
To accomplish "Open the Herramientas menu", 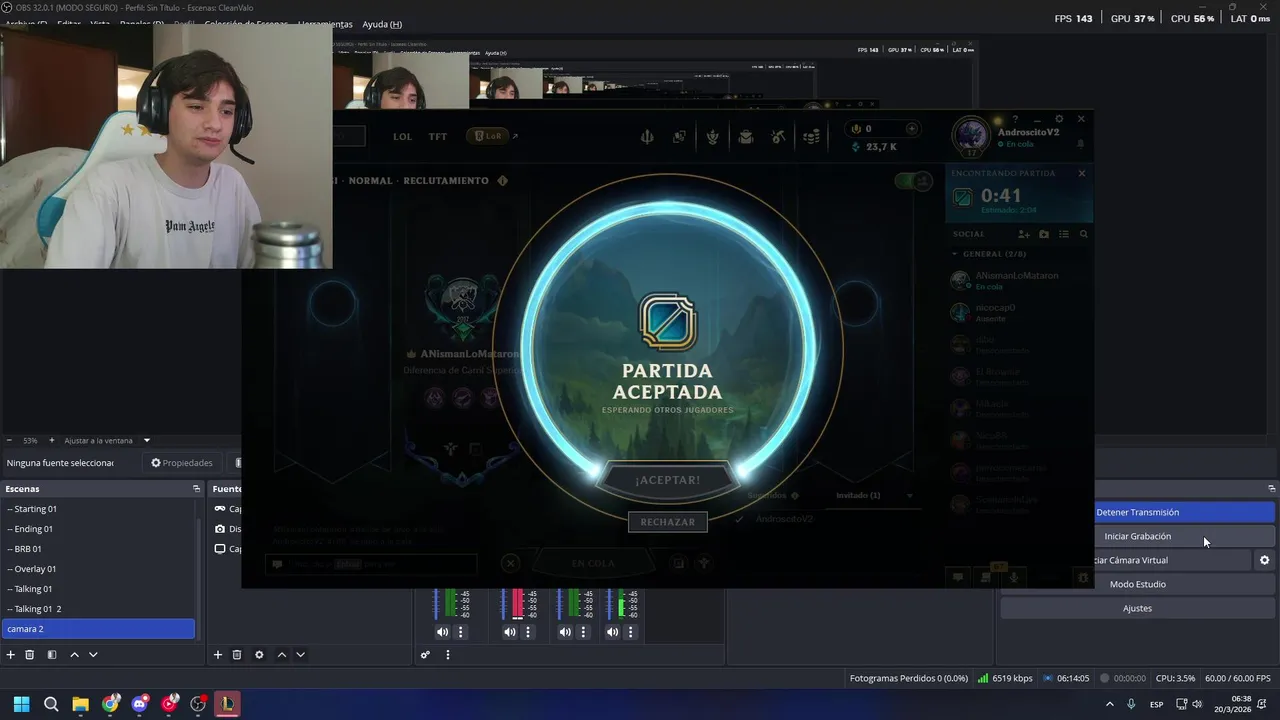I will pyautogui.click(x=325, y=24).
